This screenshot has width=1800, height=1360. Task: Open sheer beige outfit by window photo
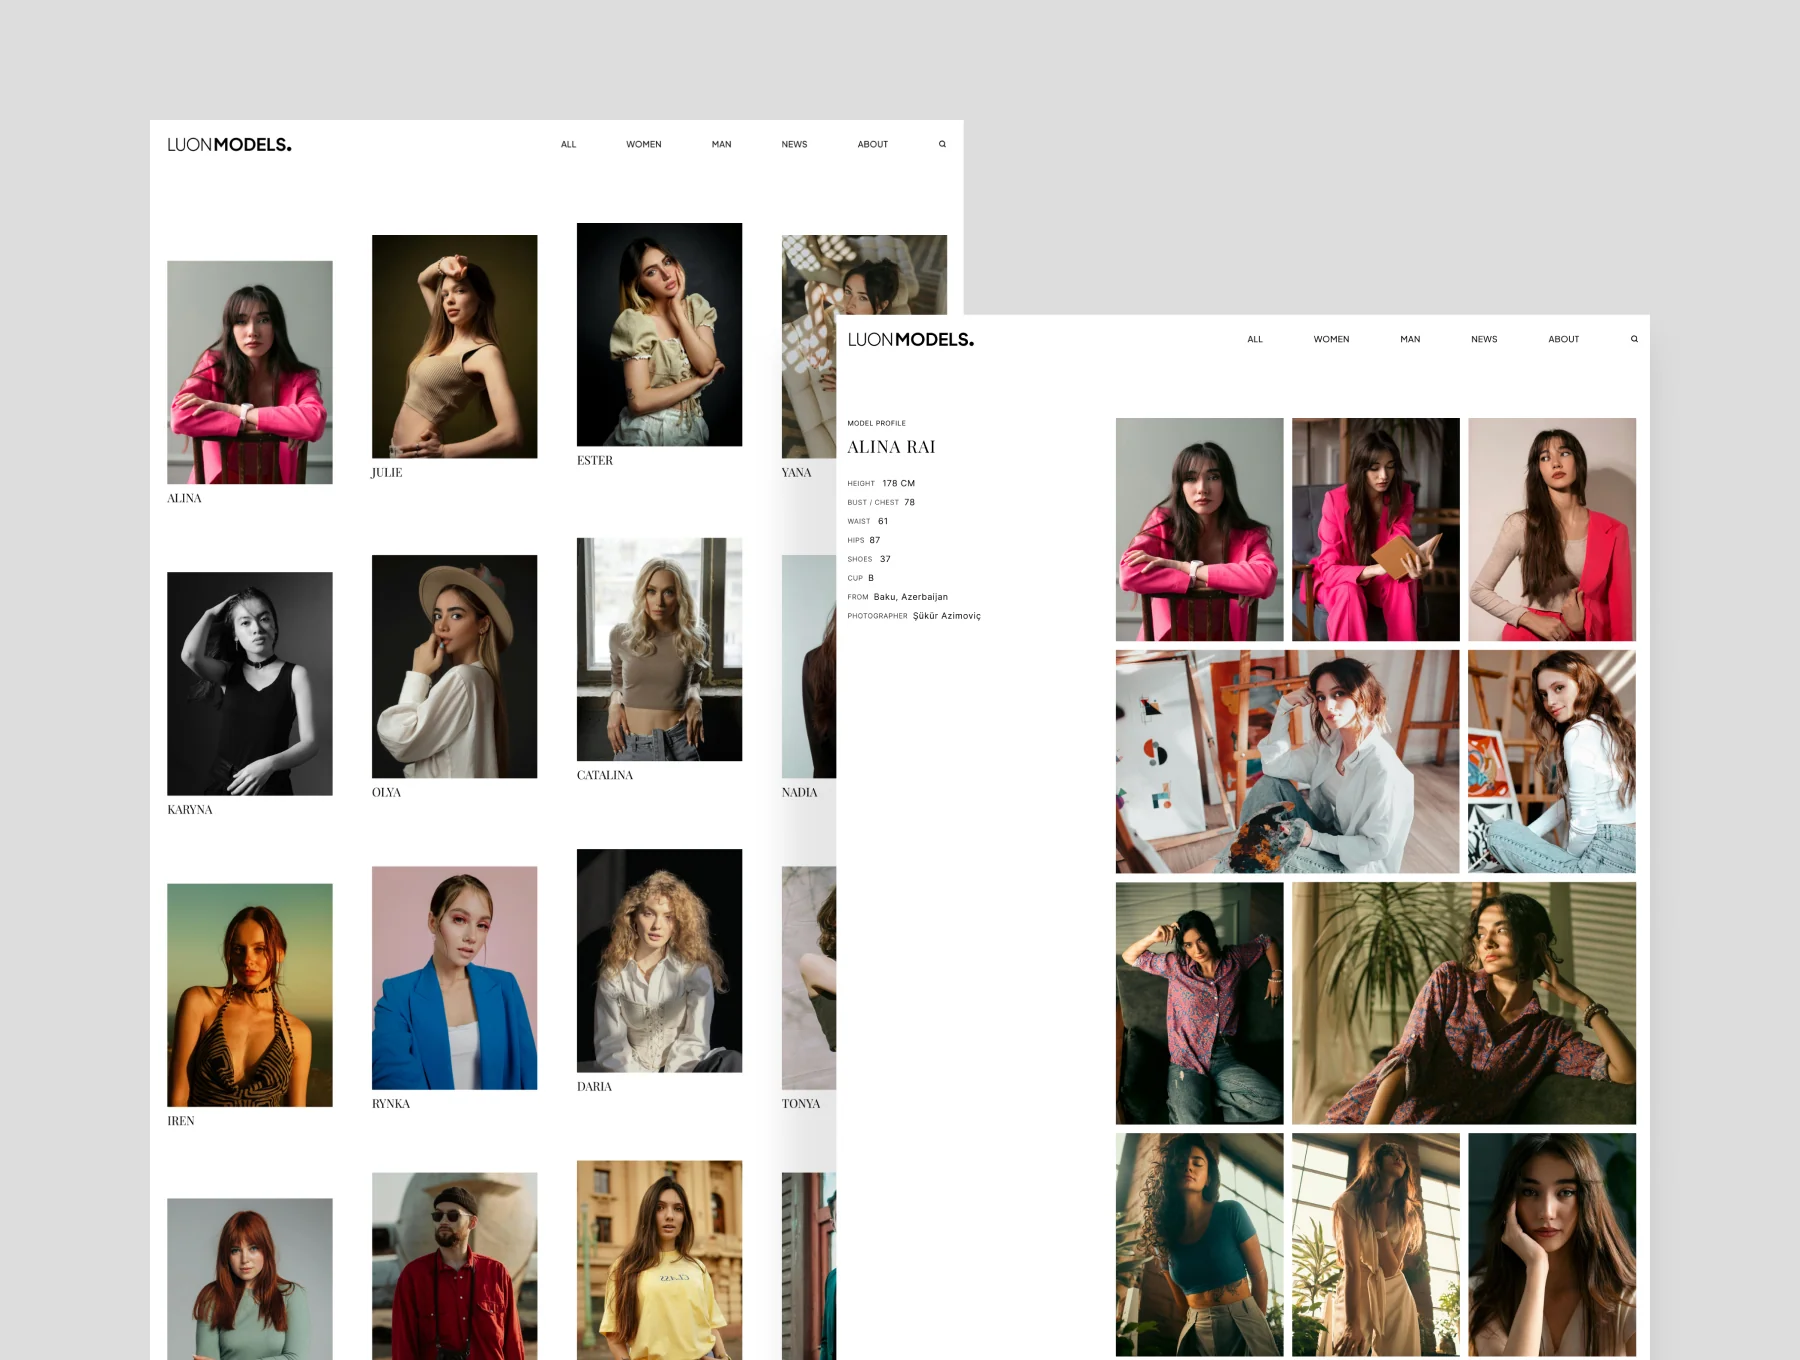[1376, 1244]
